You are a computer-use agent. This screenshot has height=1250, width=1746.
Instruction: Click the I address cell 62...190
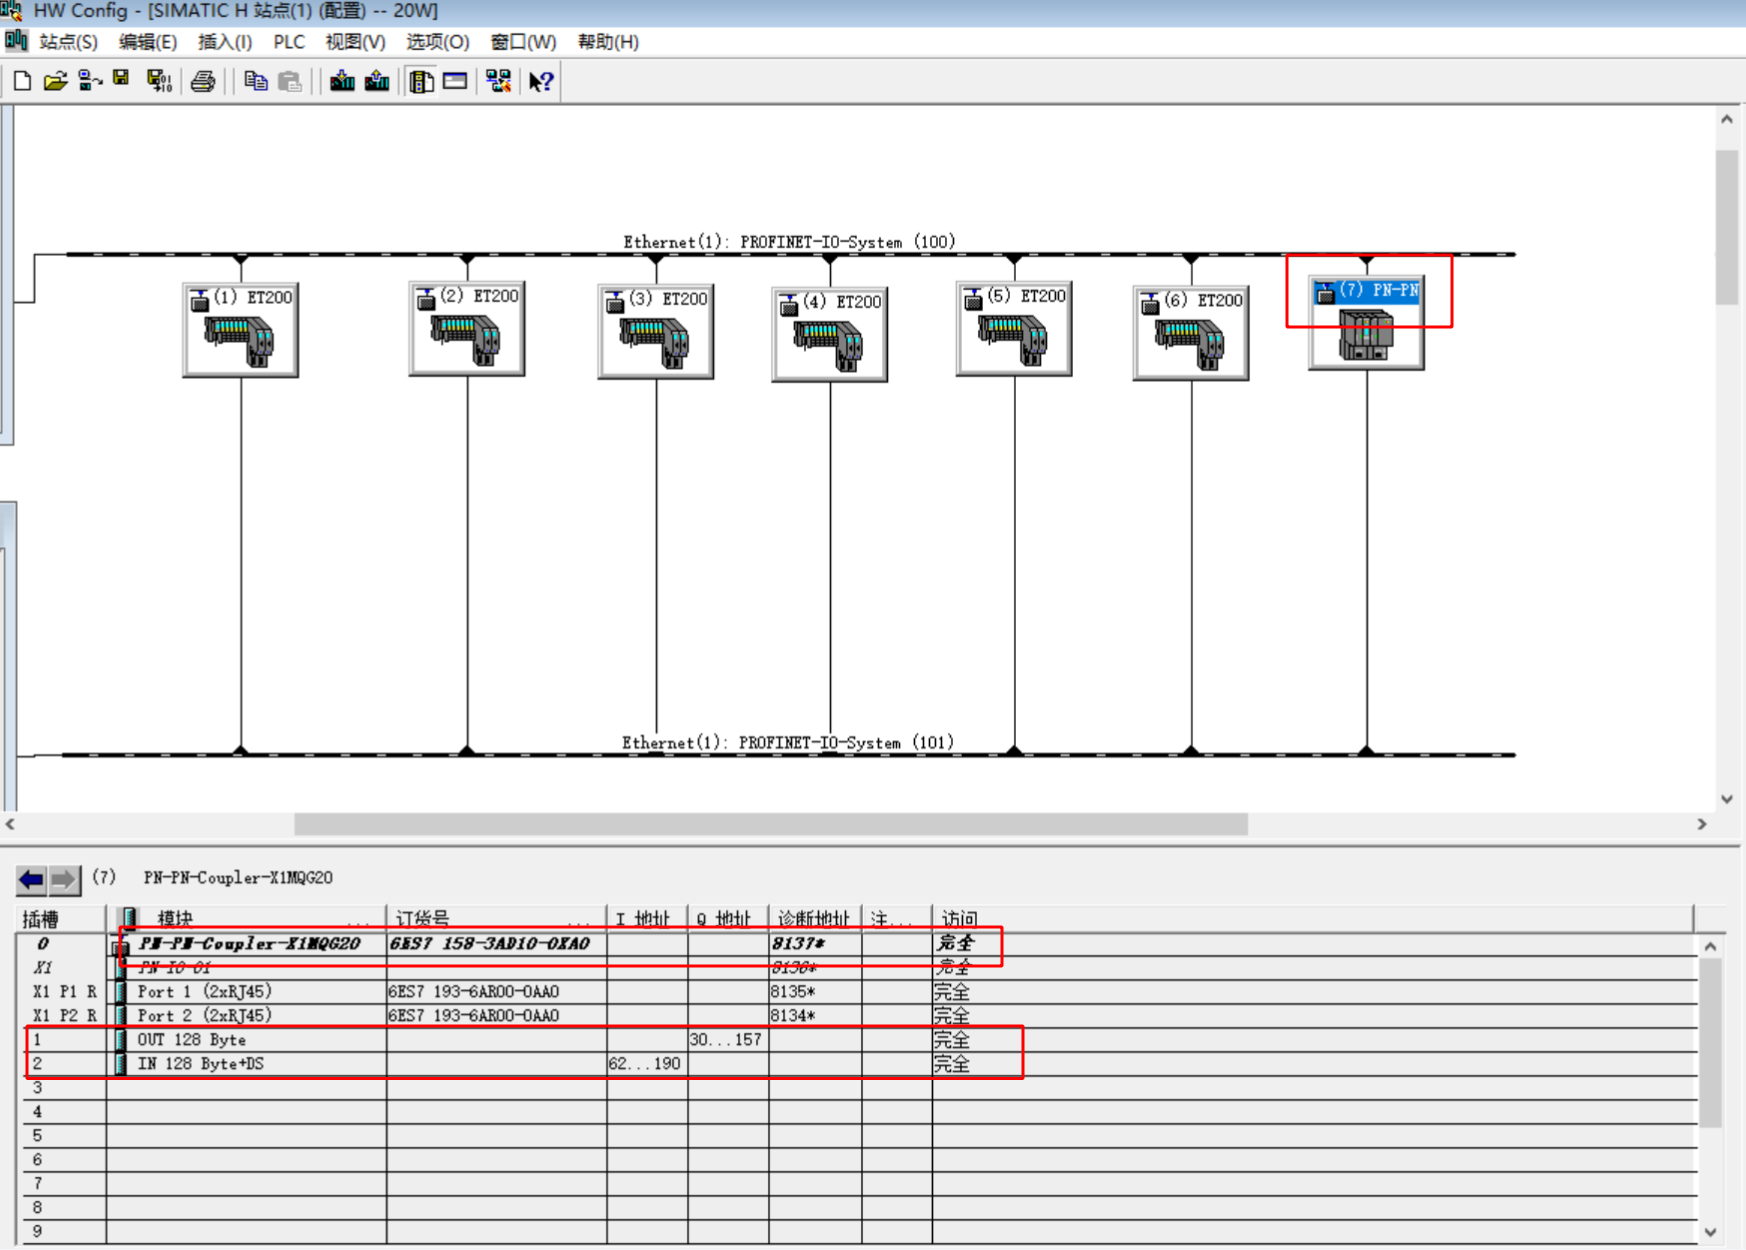click(x=646, y=1064)
